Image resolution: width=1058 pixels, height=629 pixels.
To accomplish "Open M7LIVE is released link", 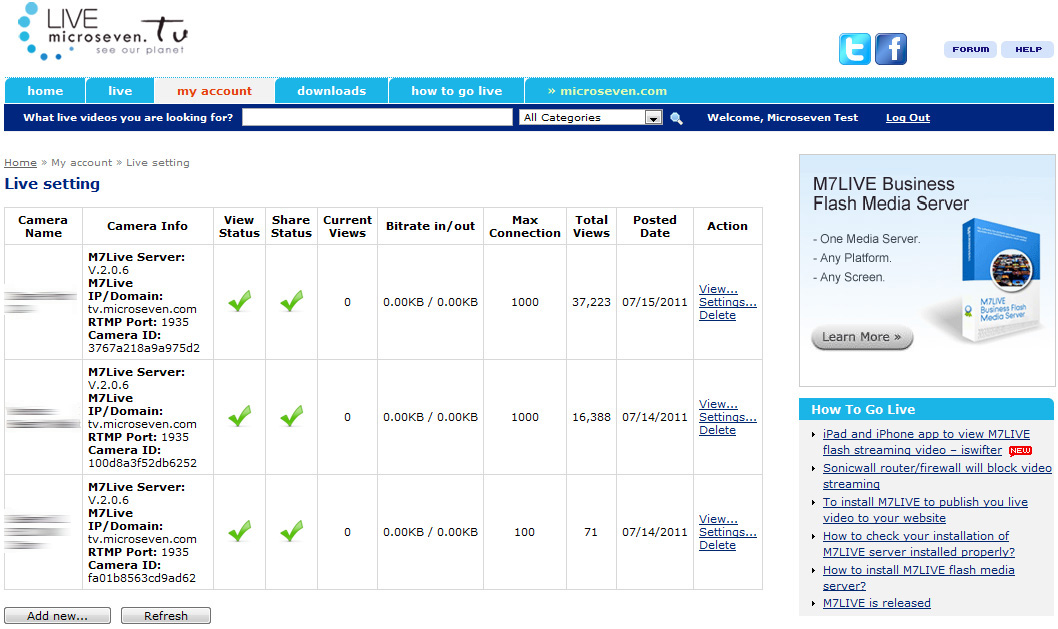I will pos(876,603).
